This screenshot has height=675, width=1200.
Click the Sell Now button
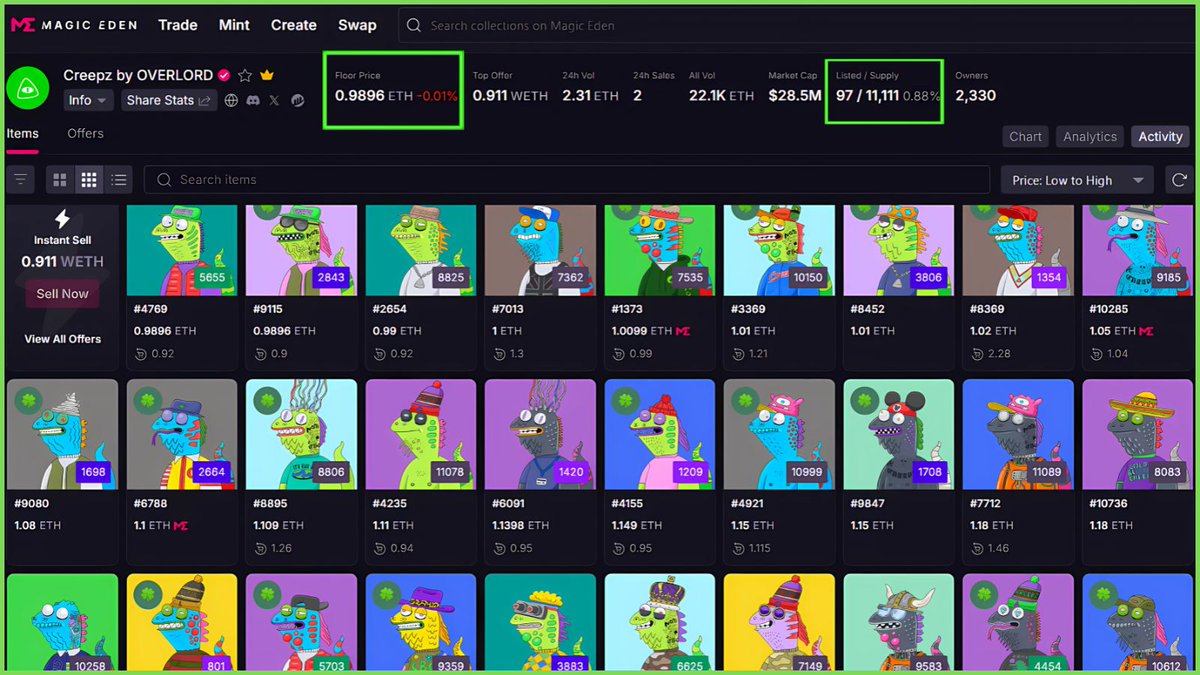tap(62, 294)
